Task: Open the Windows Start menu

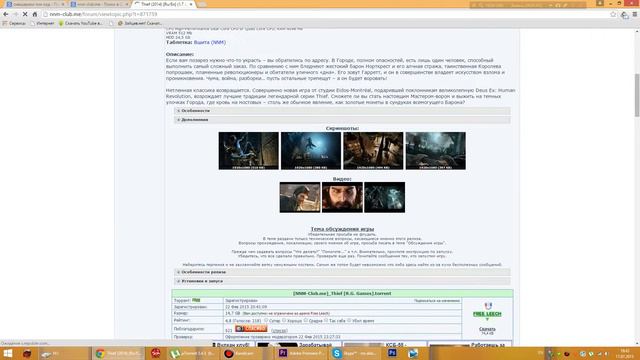Action: 7,353
